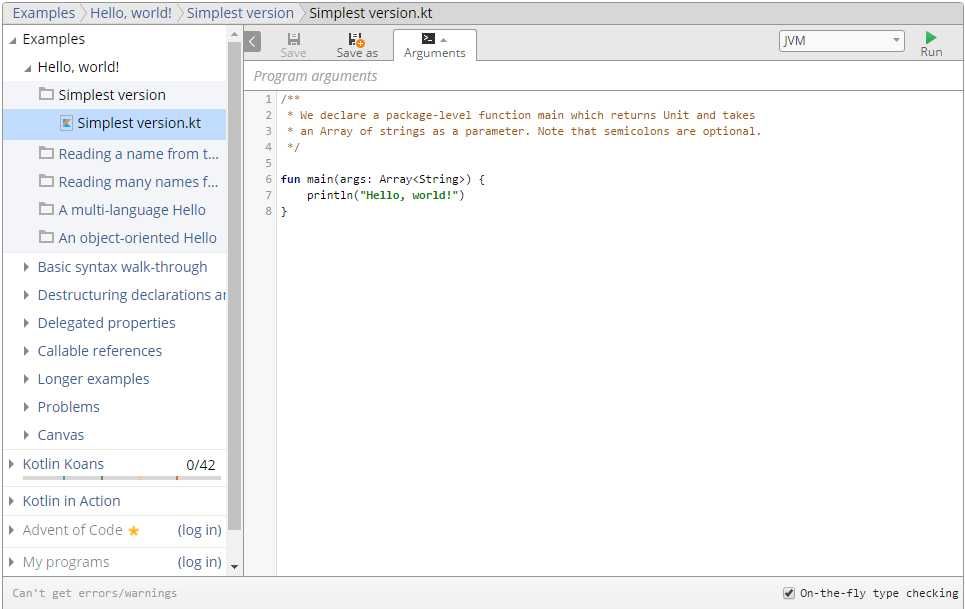Open An object-oriented Hello example
This screenshot has height=609, width=965.
[x=137, y=238]
